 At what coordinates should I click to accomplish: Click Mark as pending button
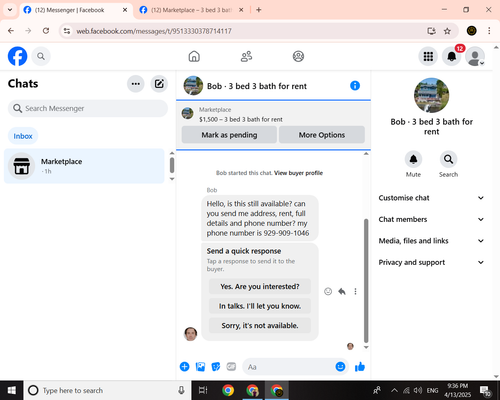(229, 135)
